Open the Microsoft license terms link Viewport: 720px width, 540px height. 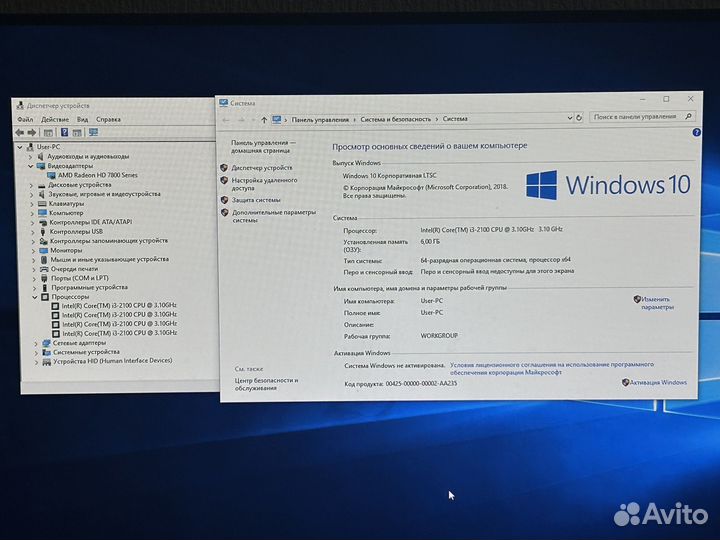point(551,368)
